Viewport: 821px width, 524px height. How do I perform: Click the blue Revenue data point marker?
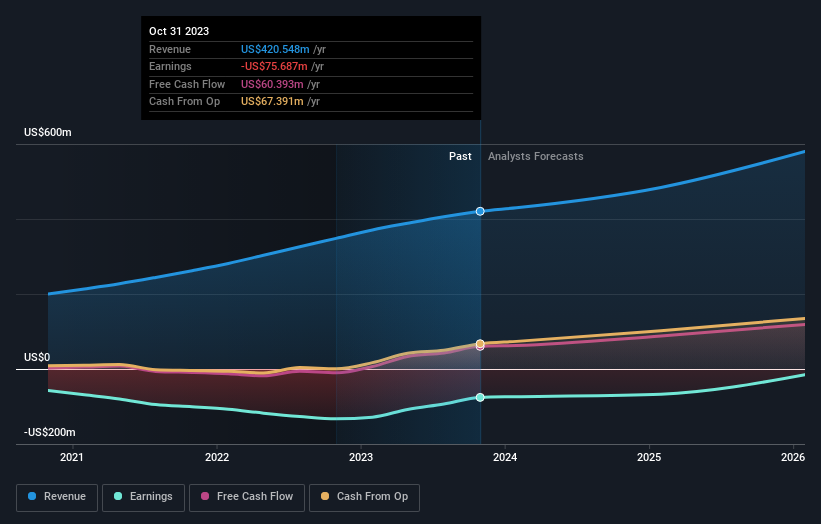pyautogui.click(x=480, y=211)
